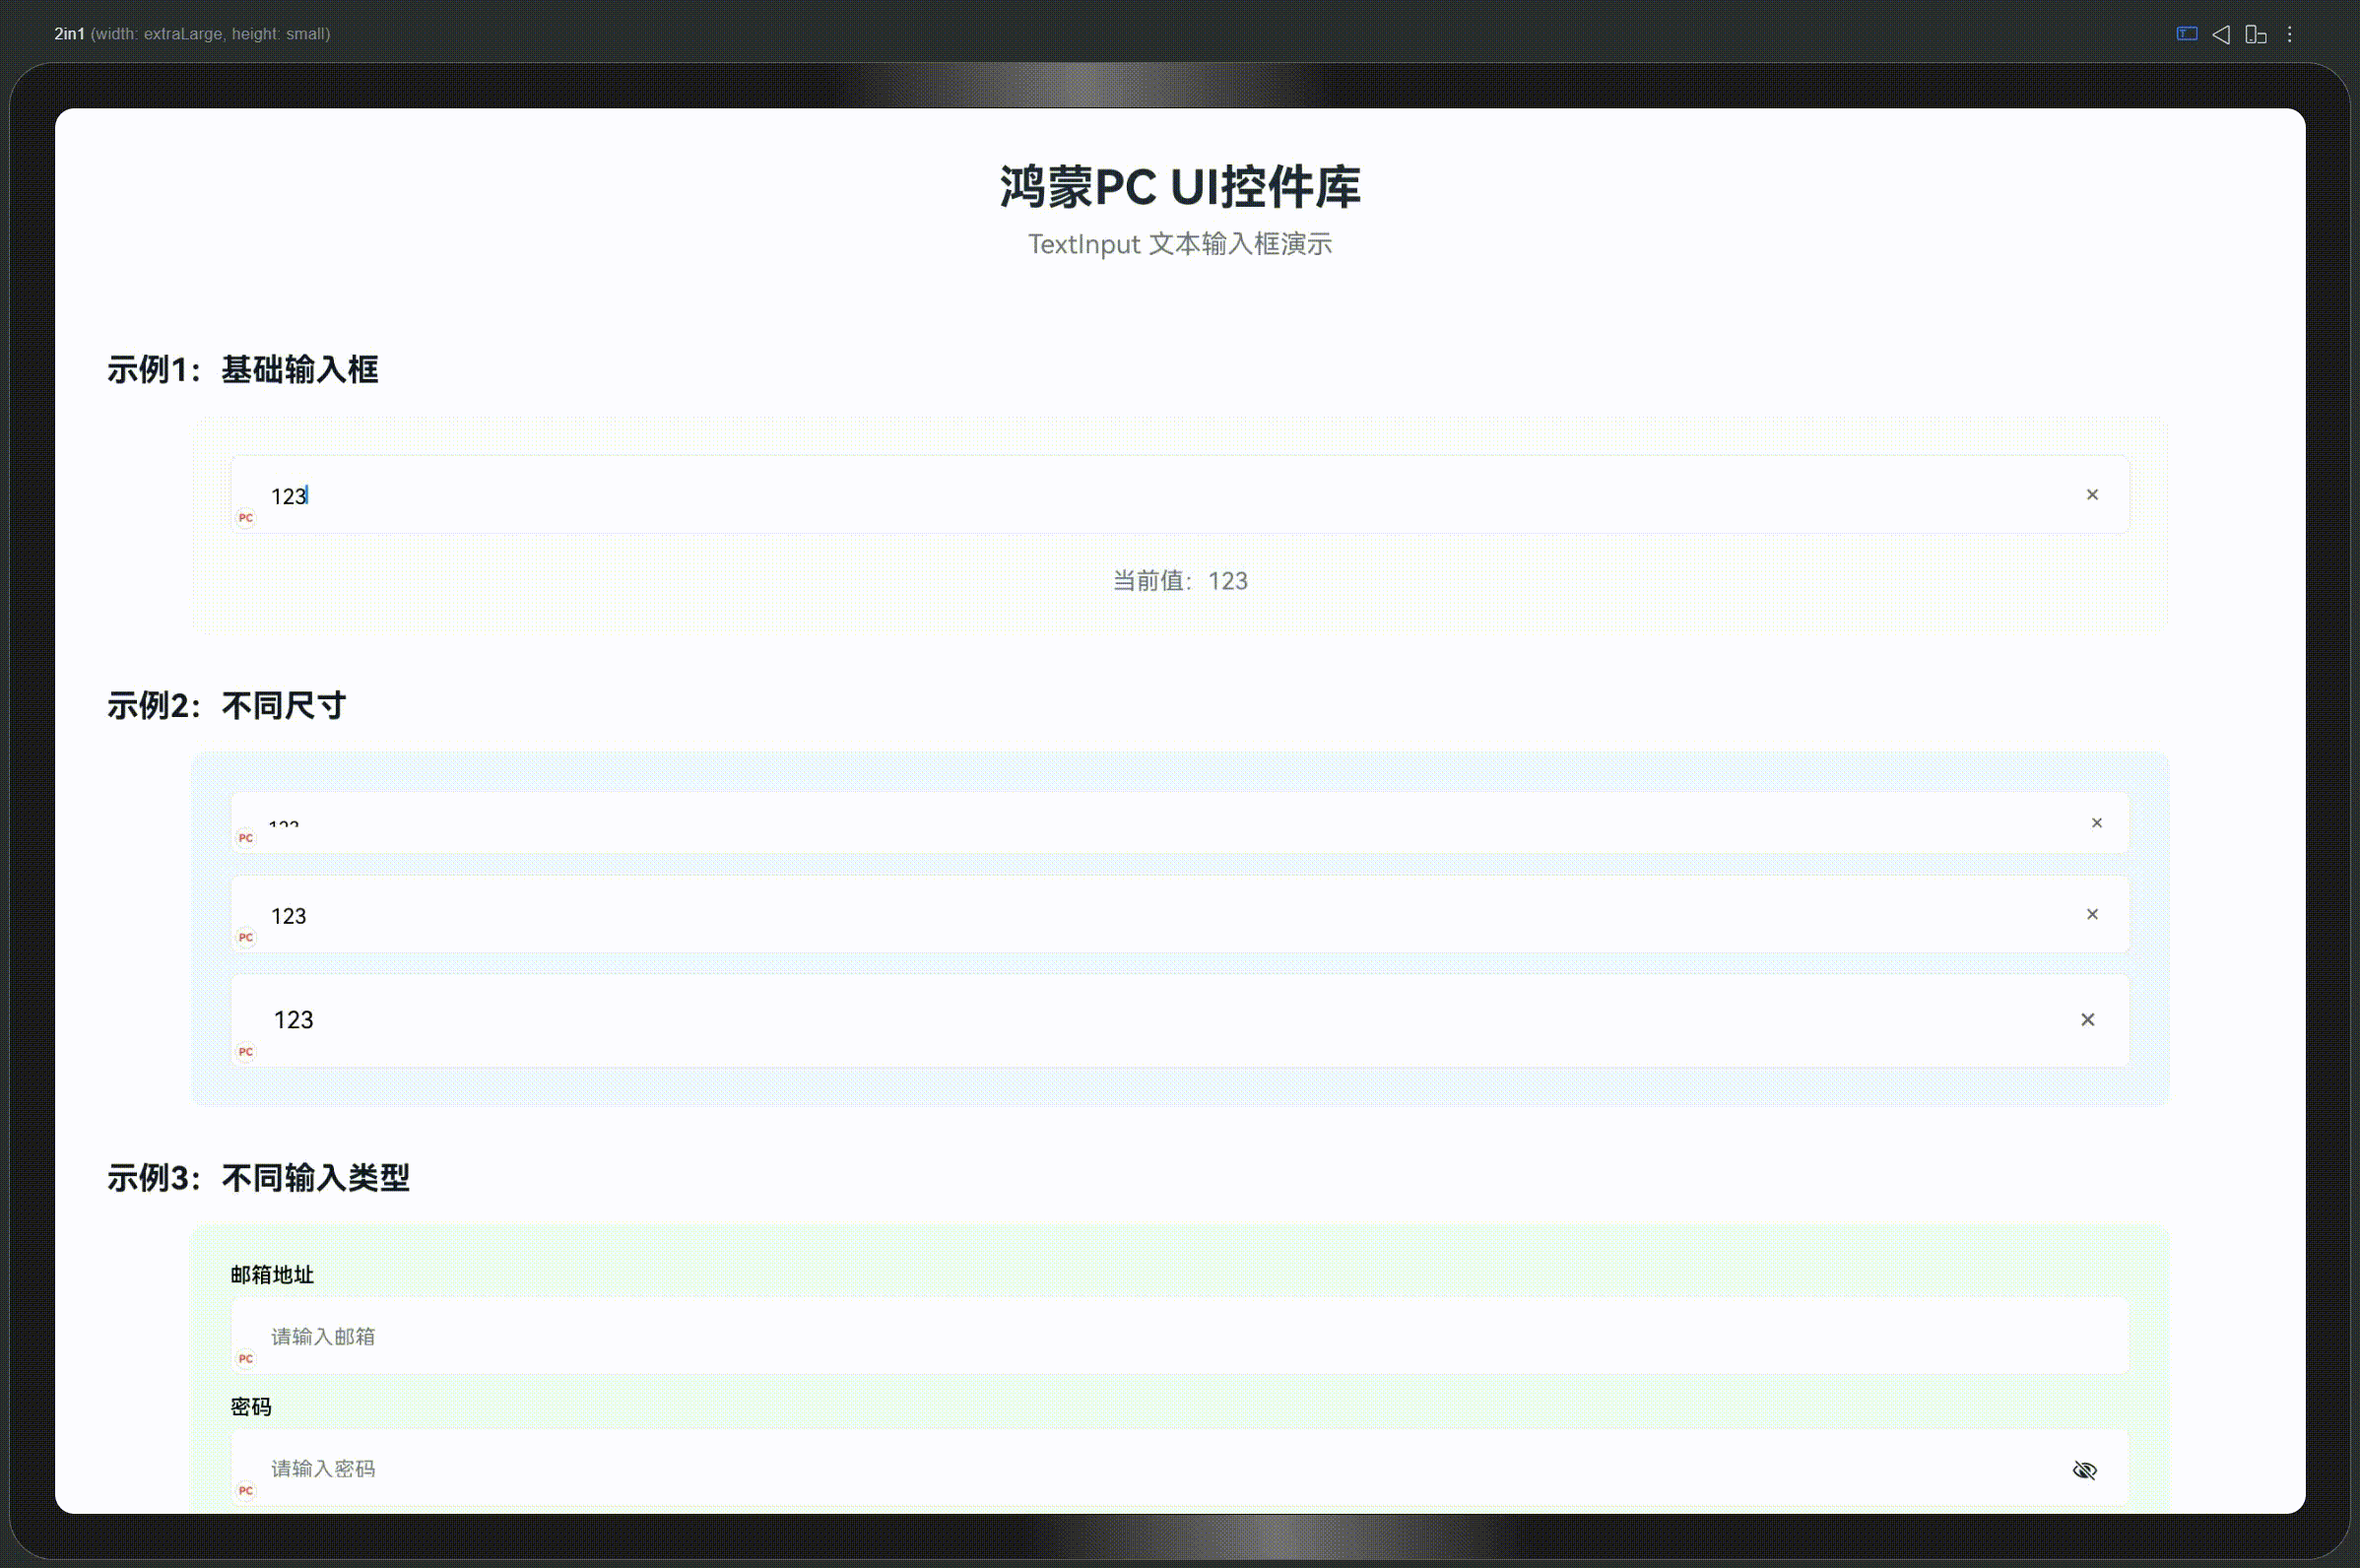Image resolution: width=2360 pixels, height=1568 pixels.
Task: Click the medium 123 input in the size demo
Action: (700, 914)
